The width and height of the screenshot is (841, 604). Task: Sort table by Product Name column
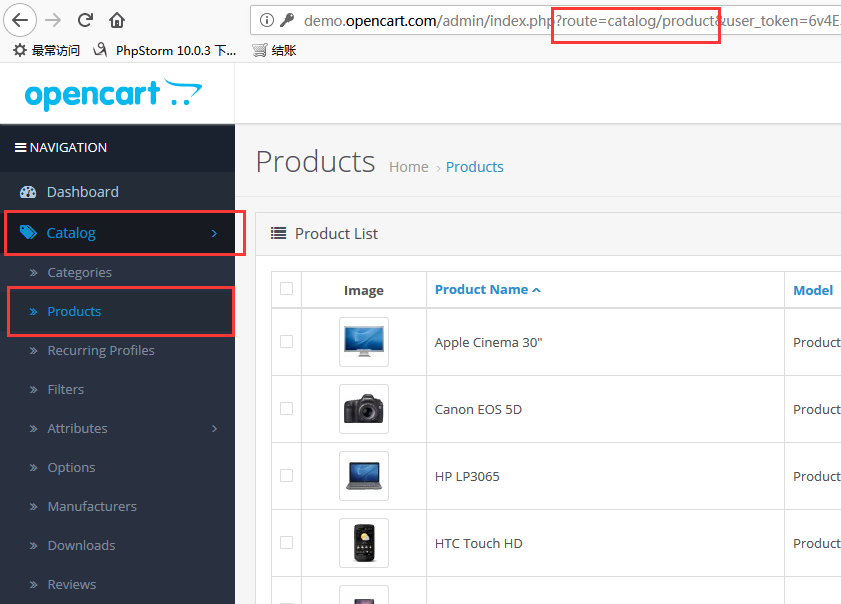(x=481, y=290)
